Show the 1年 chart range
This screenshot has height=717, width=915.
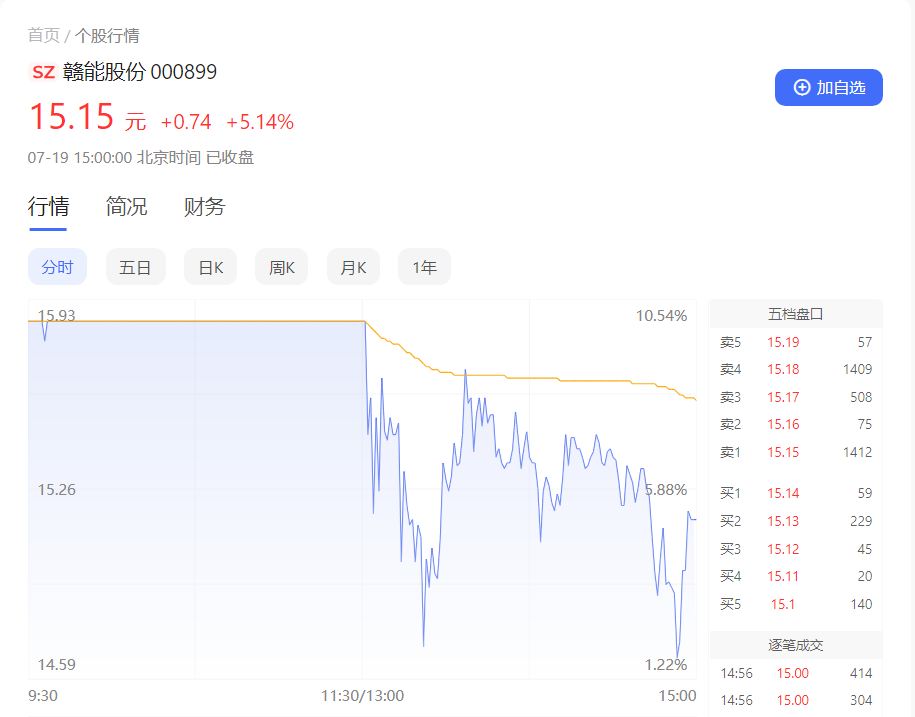[424, 267]
